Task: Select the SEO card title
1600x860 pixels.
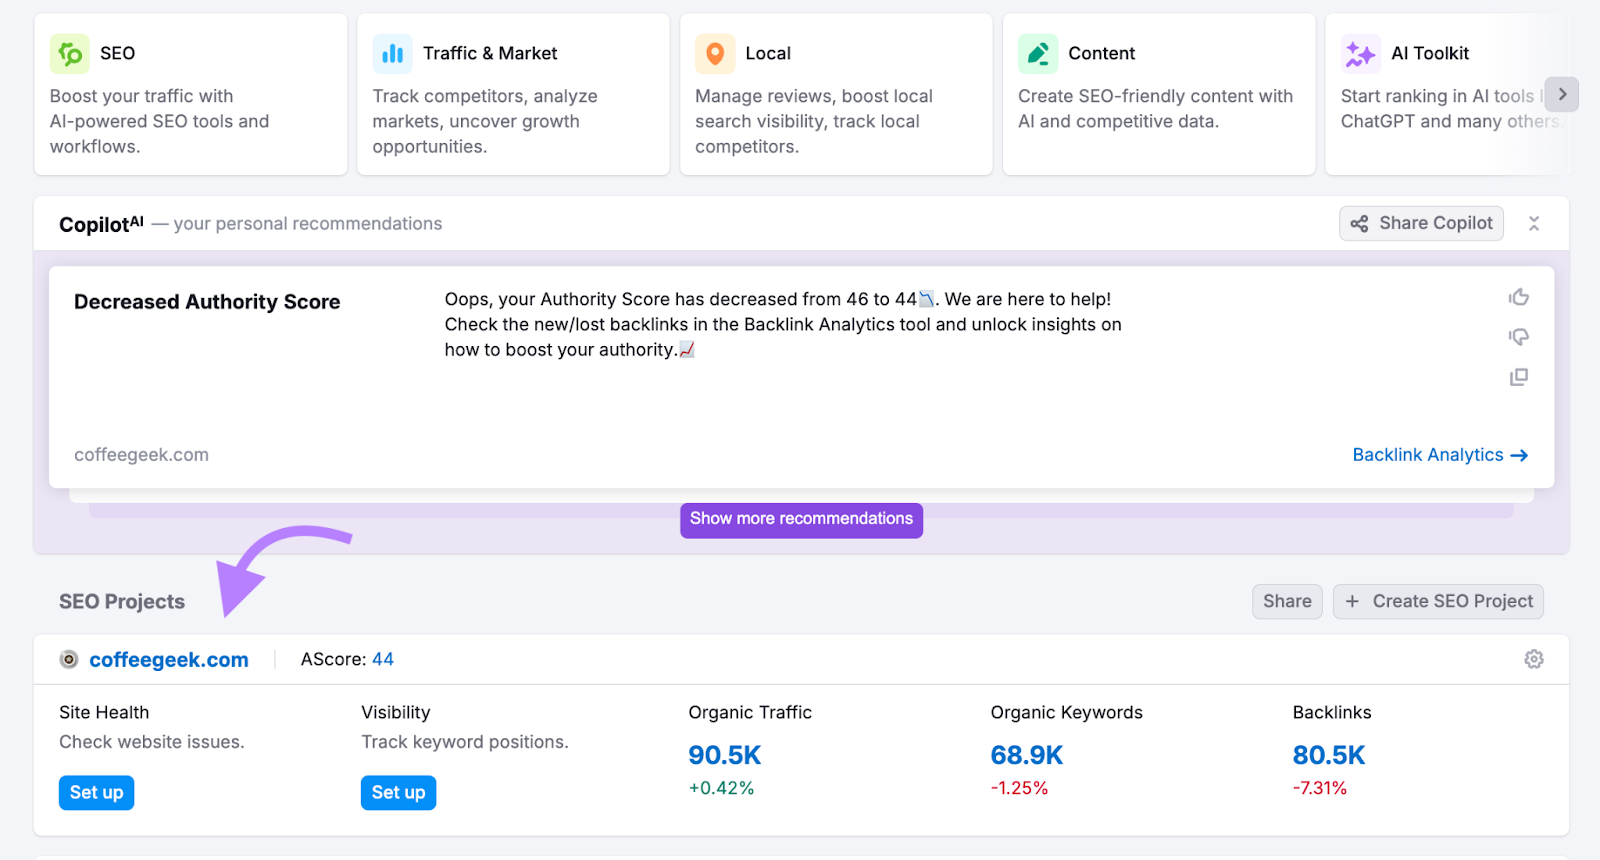Action: click(117, 54)
